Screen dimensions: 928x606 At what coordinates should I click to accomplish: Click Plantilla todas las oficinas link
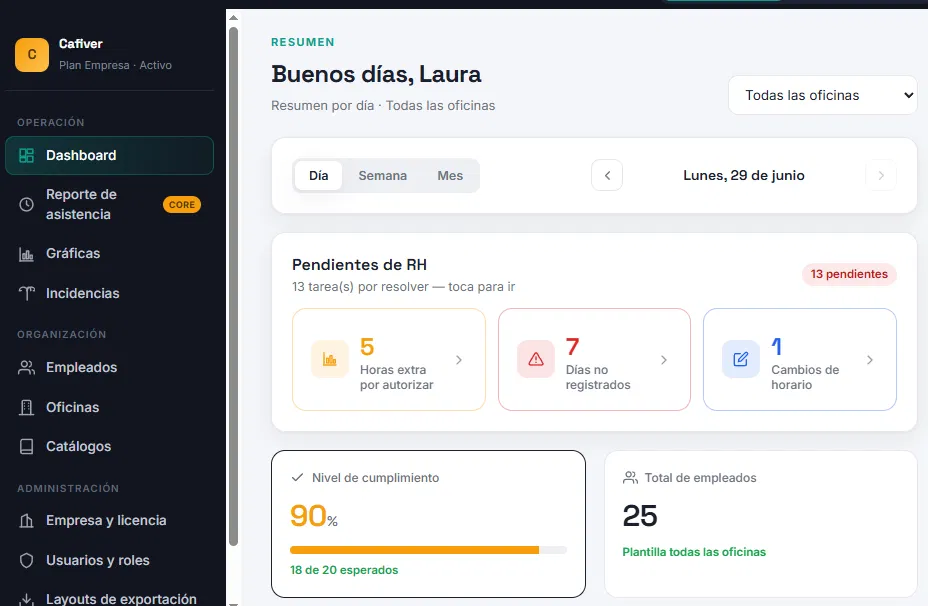click(x=694, y=552)
